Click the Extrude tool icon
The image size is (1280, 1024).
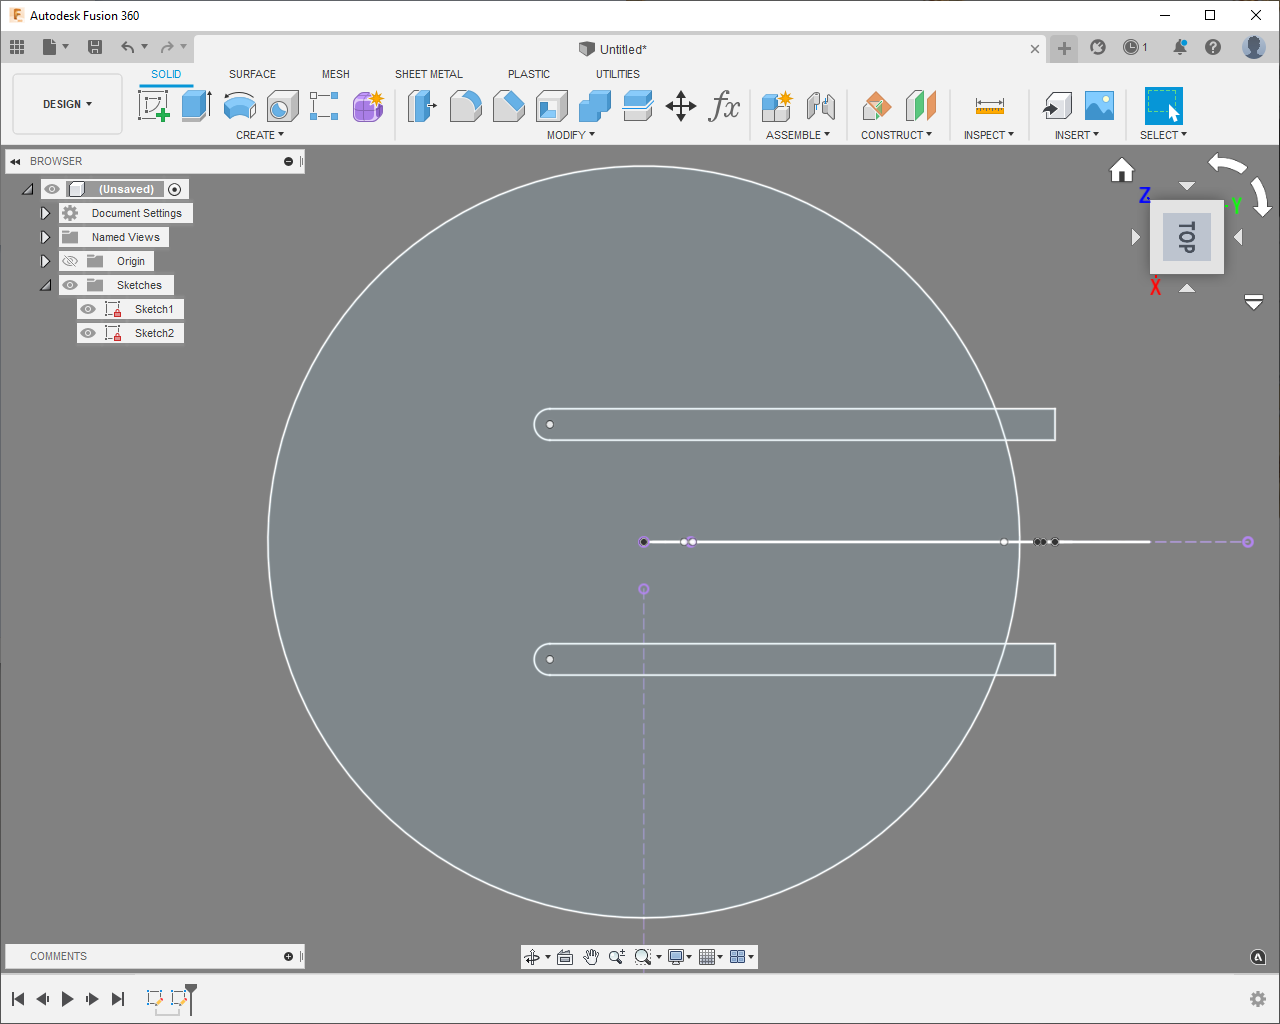point(196,105)
